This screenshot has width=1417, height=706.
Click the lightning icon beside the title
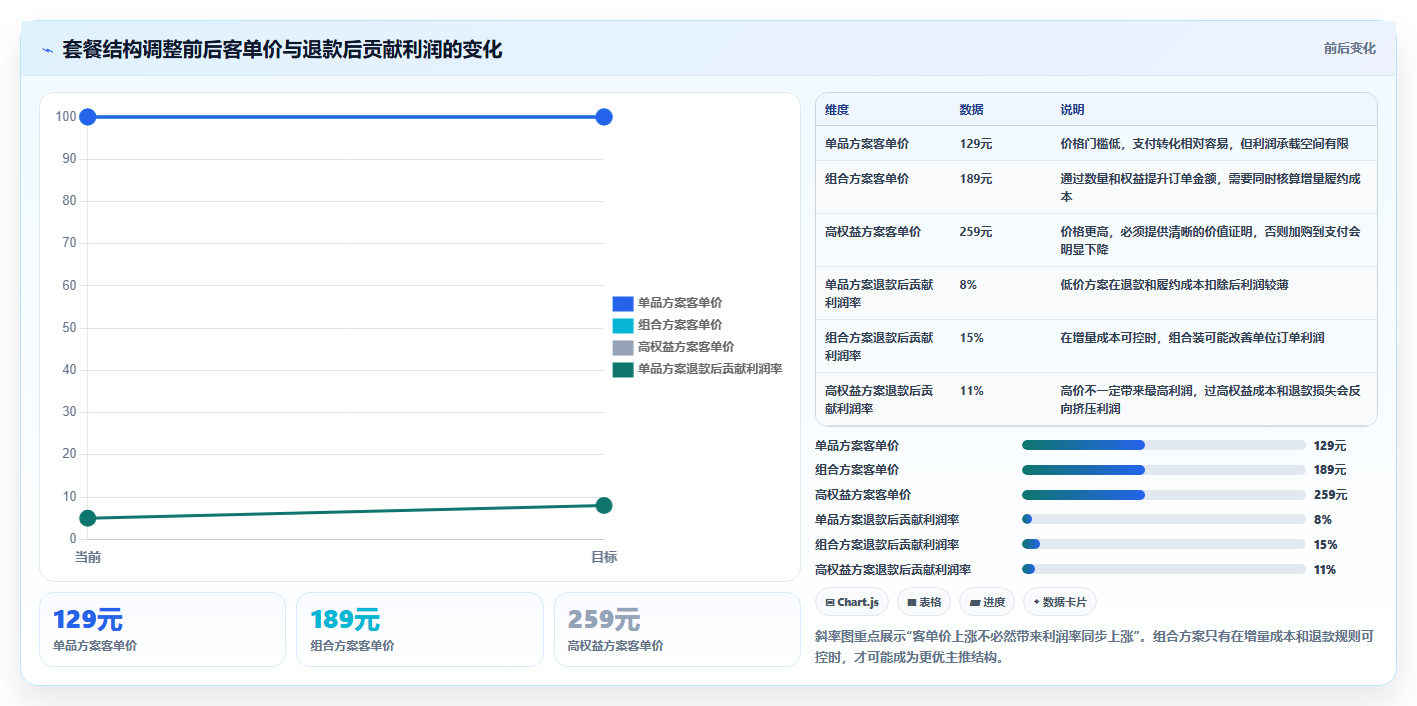[x=48, y=50]
